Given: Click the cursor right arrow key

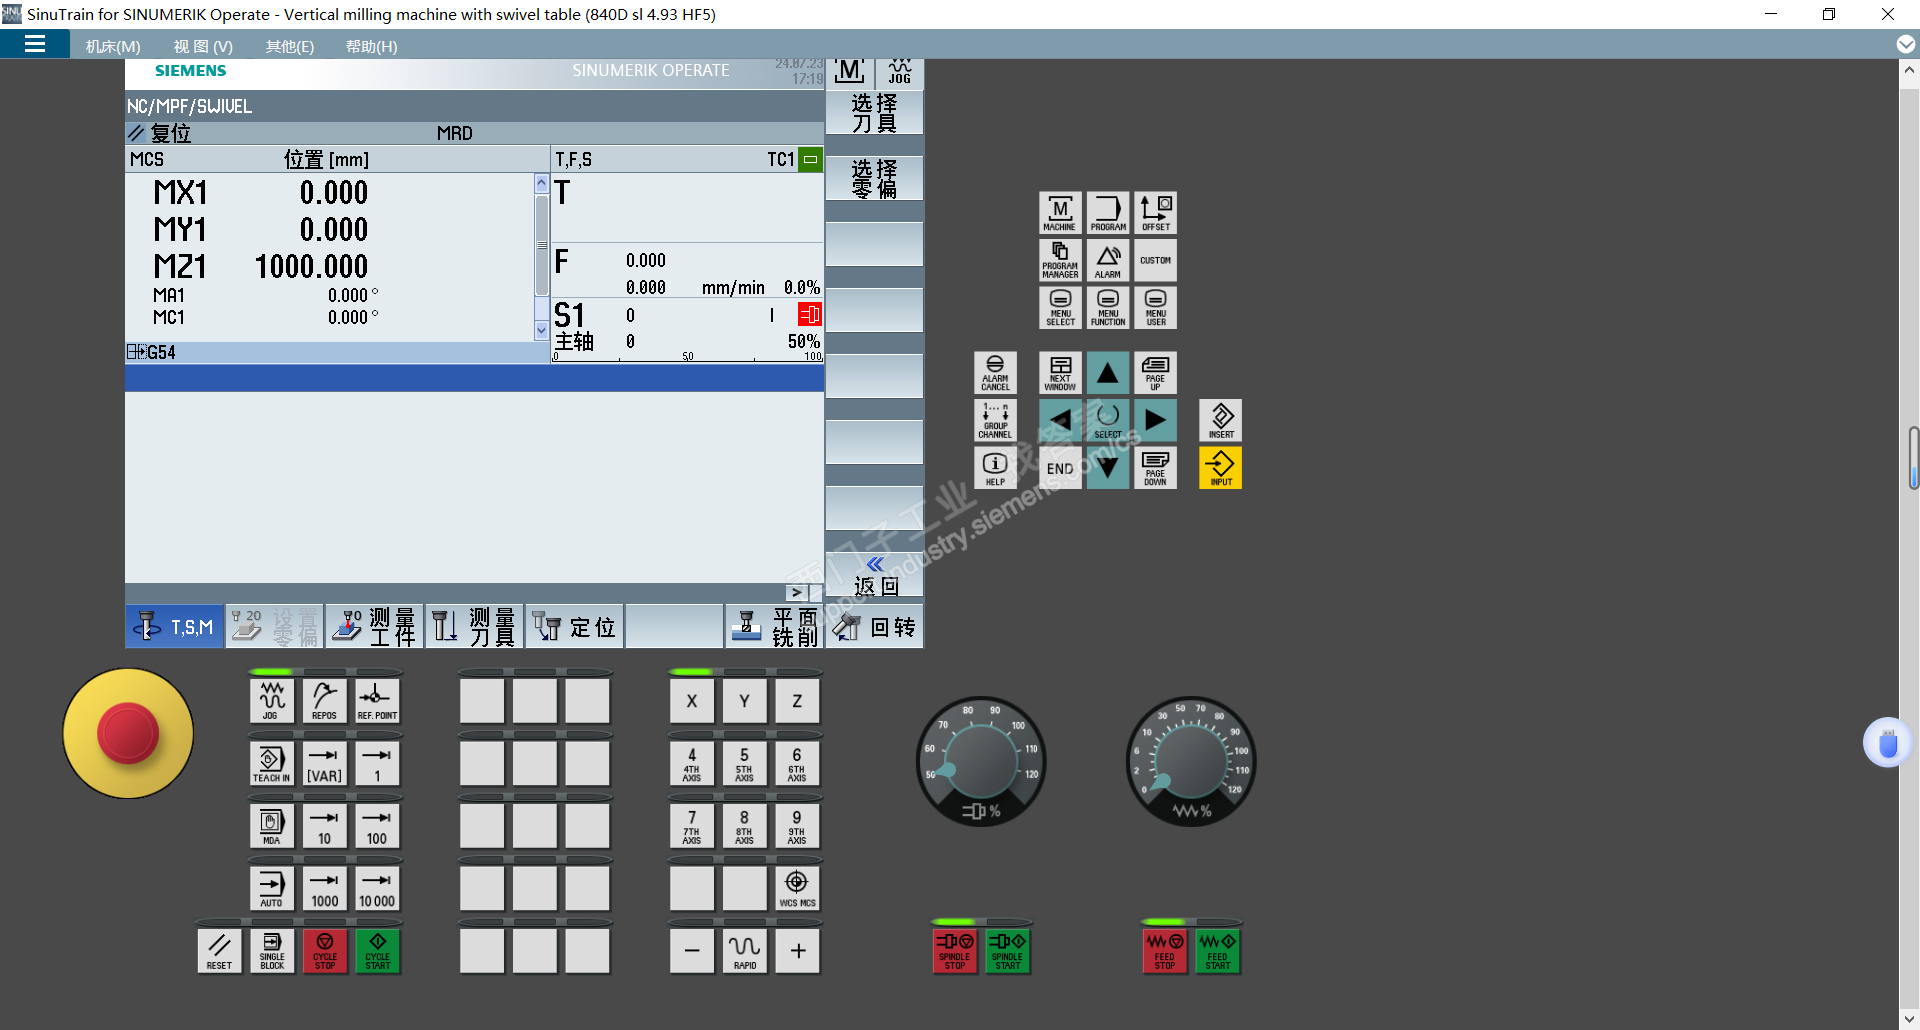Looking at the screenshot, I should (x=1156, y=421).
